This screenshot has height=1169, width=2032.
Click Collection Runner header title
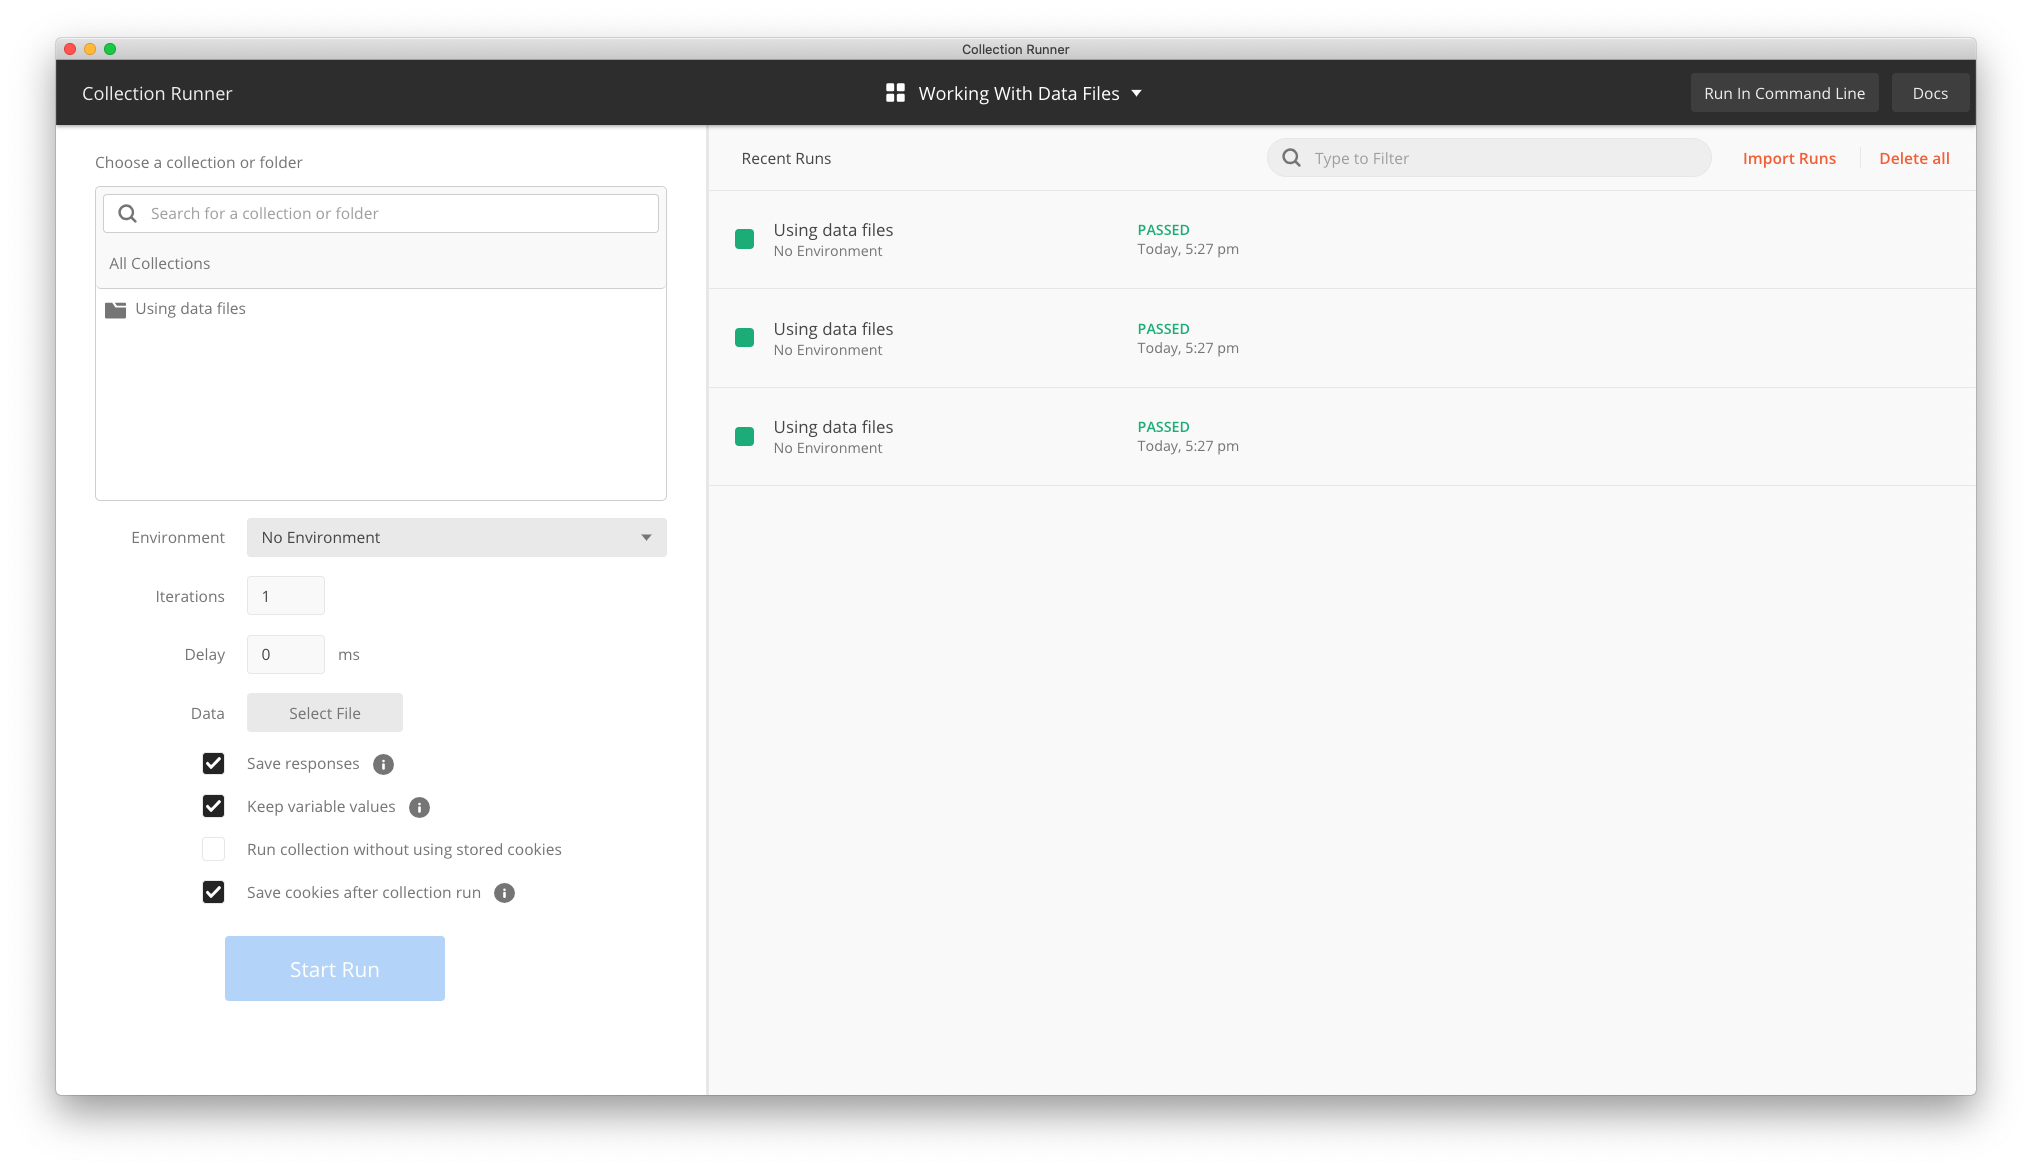tap(157, 93)
